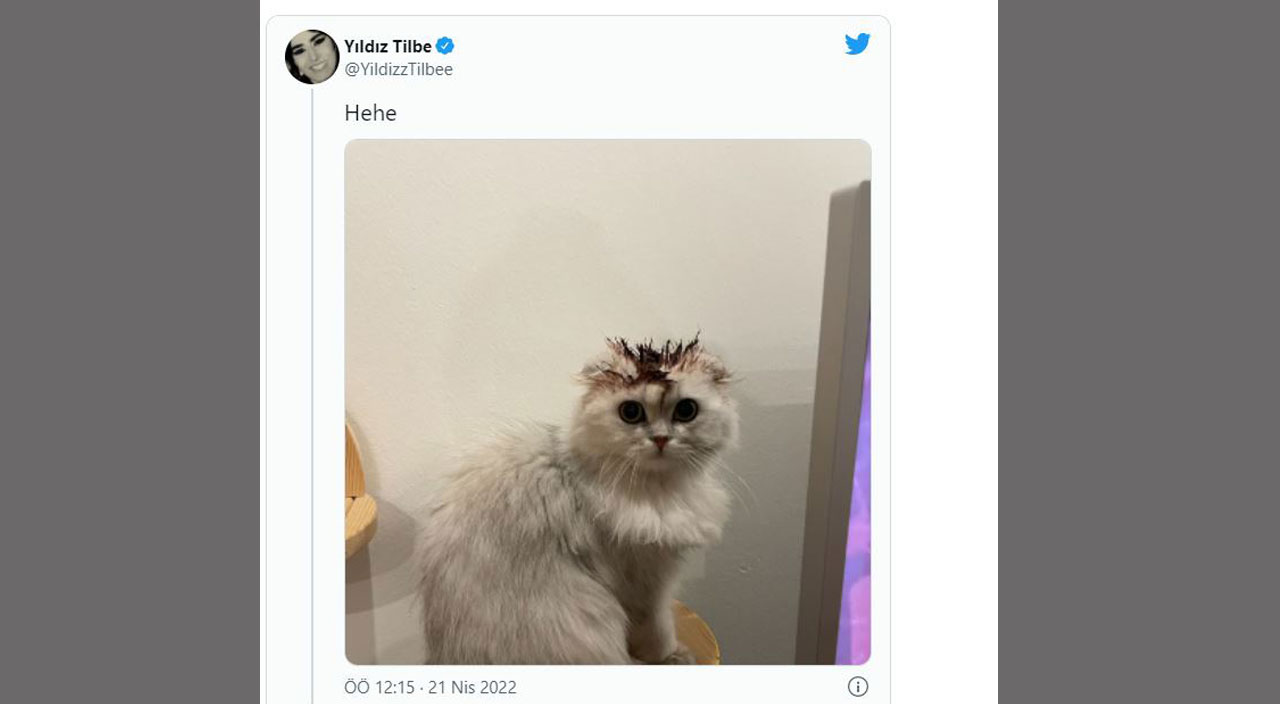Click the gray margin right of page
The image size is (1280, 704).
1138,352
